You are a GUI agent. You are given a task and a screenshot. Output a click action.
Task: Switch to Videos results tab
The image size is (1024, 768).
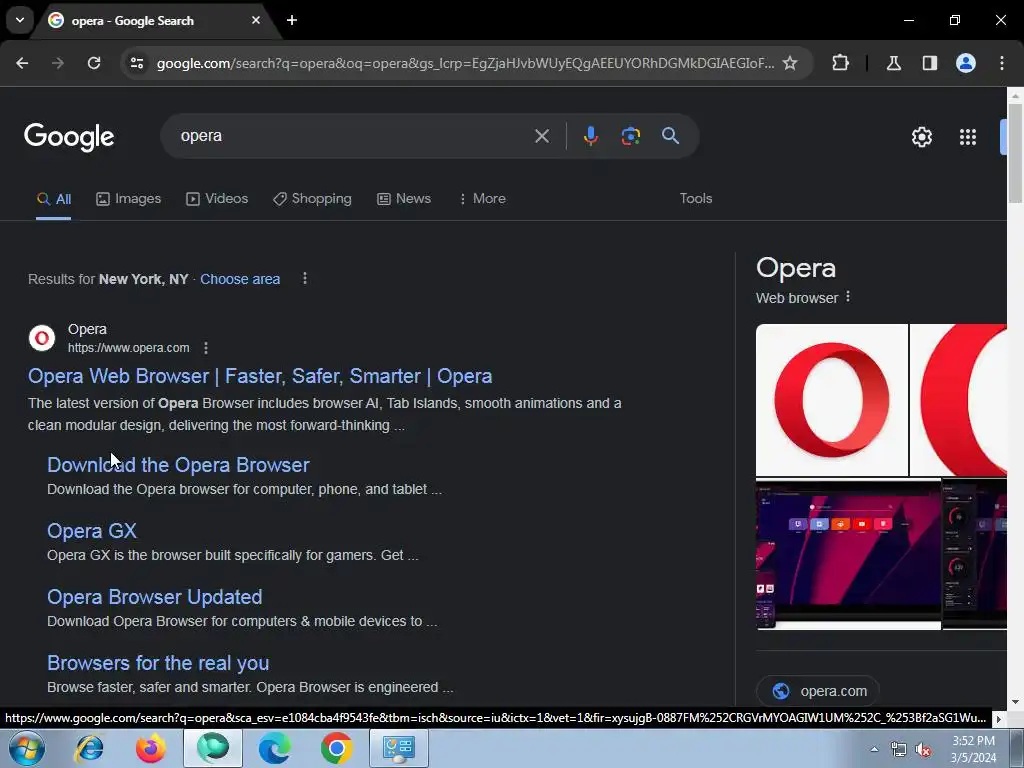217,199
